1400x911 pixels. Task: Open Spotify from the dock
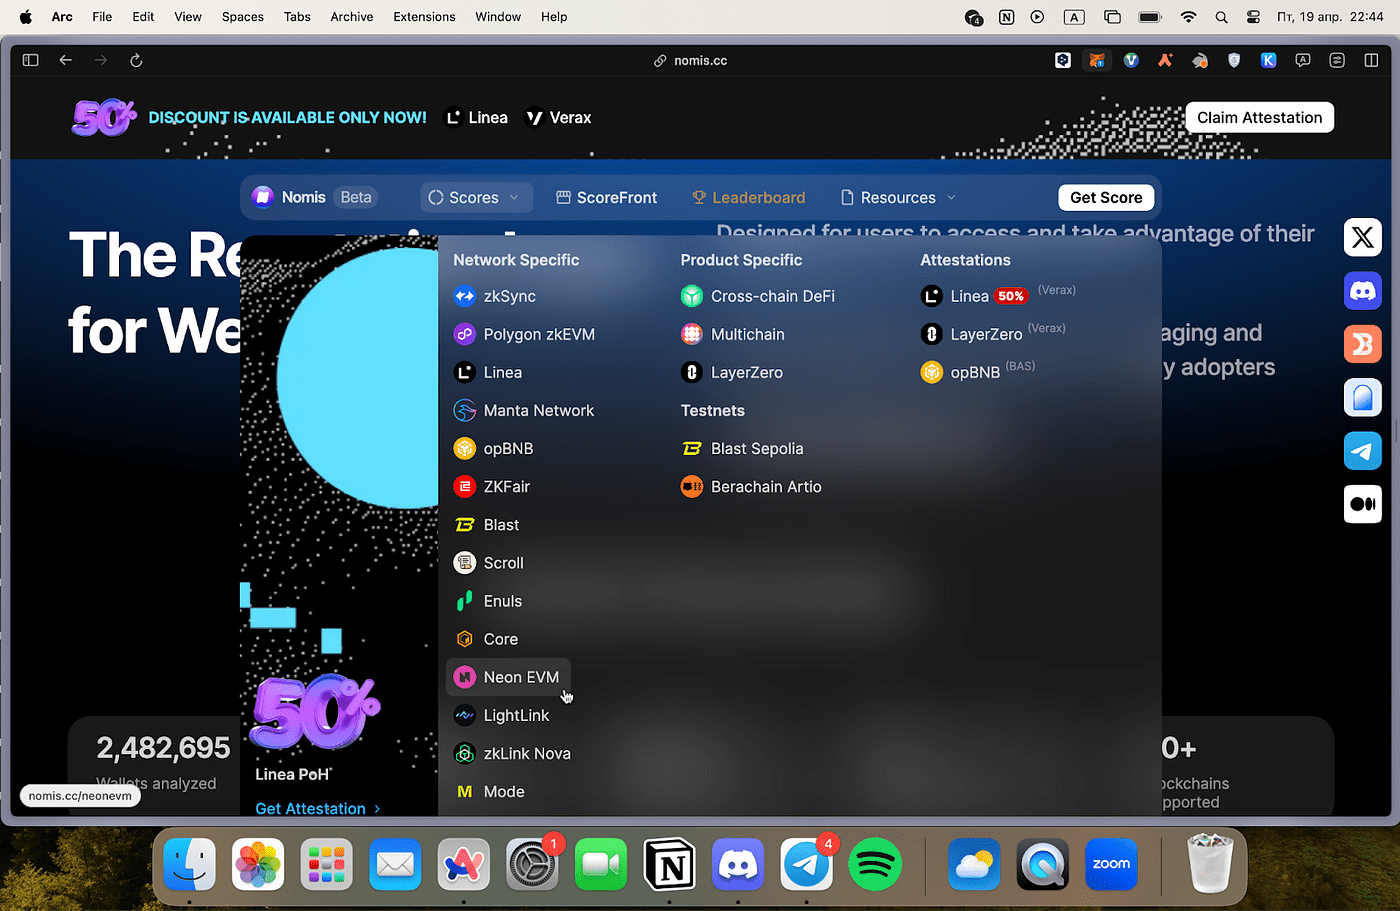click(x=875, y=864)
